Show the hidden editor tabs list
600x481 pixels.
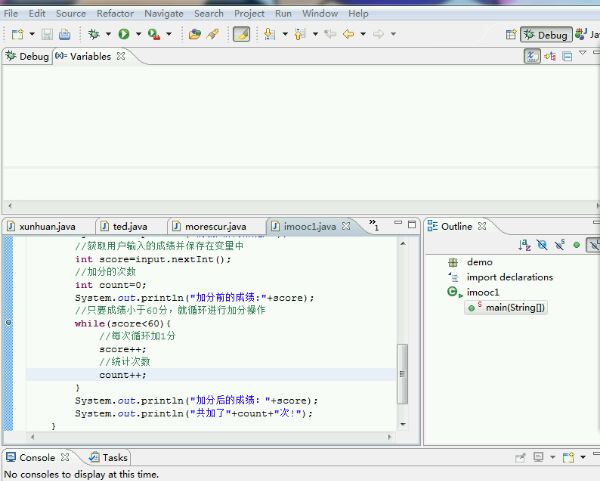tap(373, 226)
